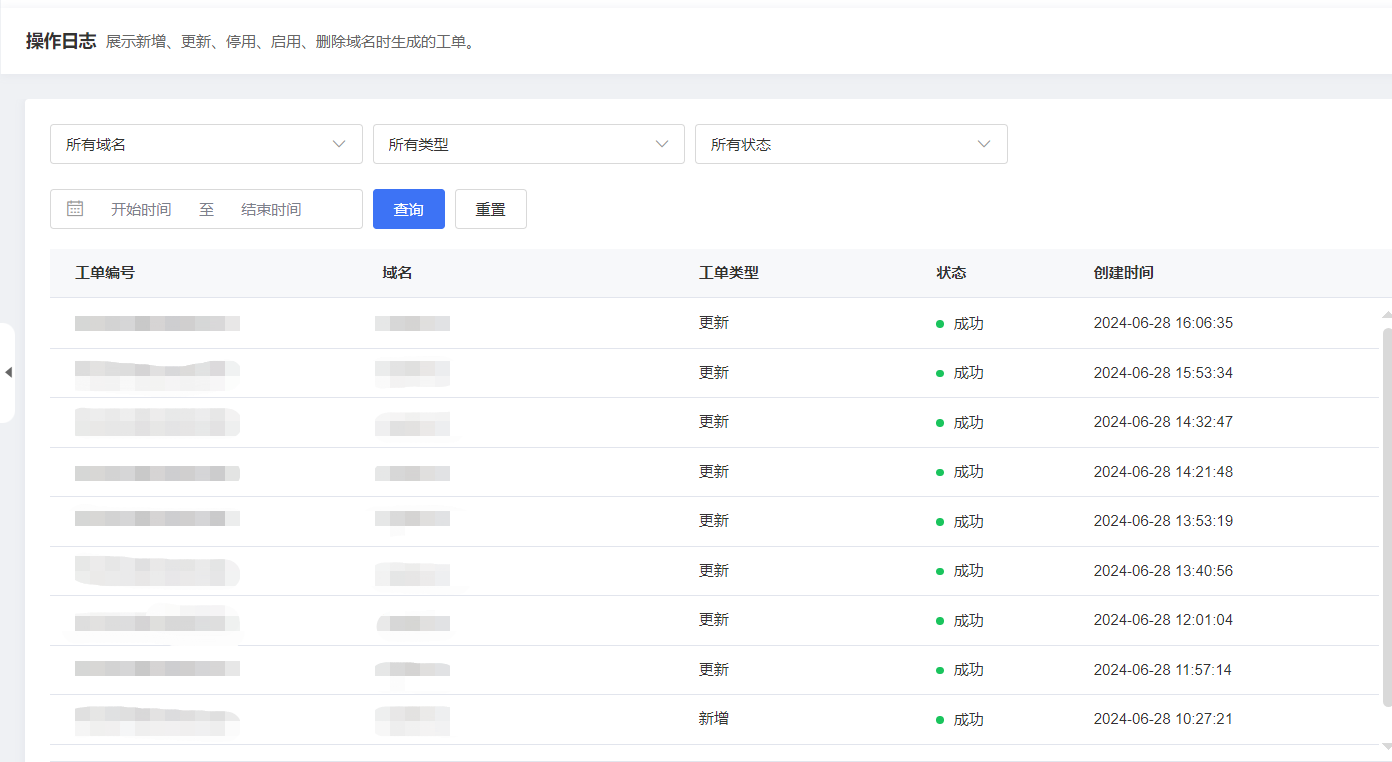
Task: Click the scrollbar down arrow
Action: [x=1386, y=746]
